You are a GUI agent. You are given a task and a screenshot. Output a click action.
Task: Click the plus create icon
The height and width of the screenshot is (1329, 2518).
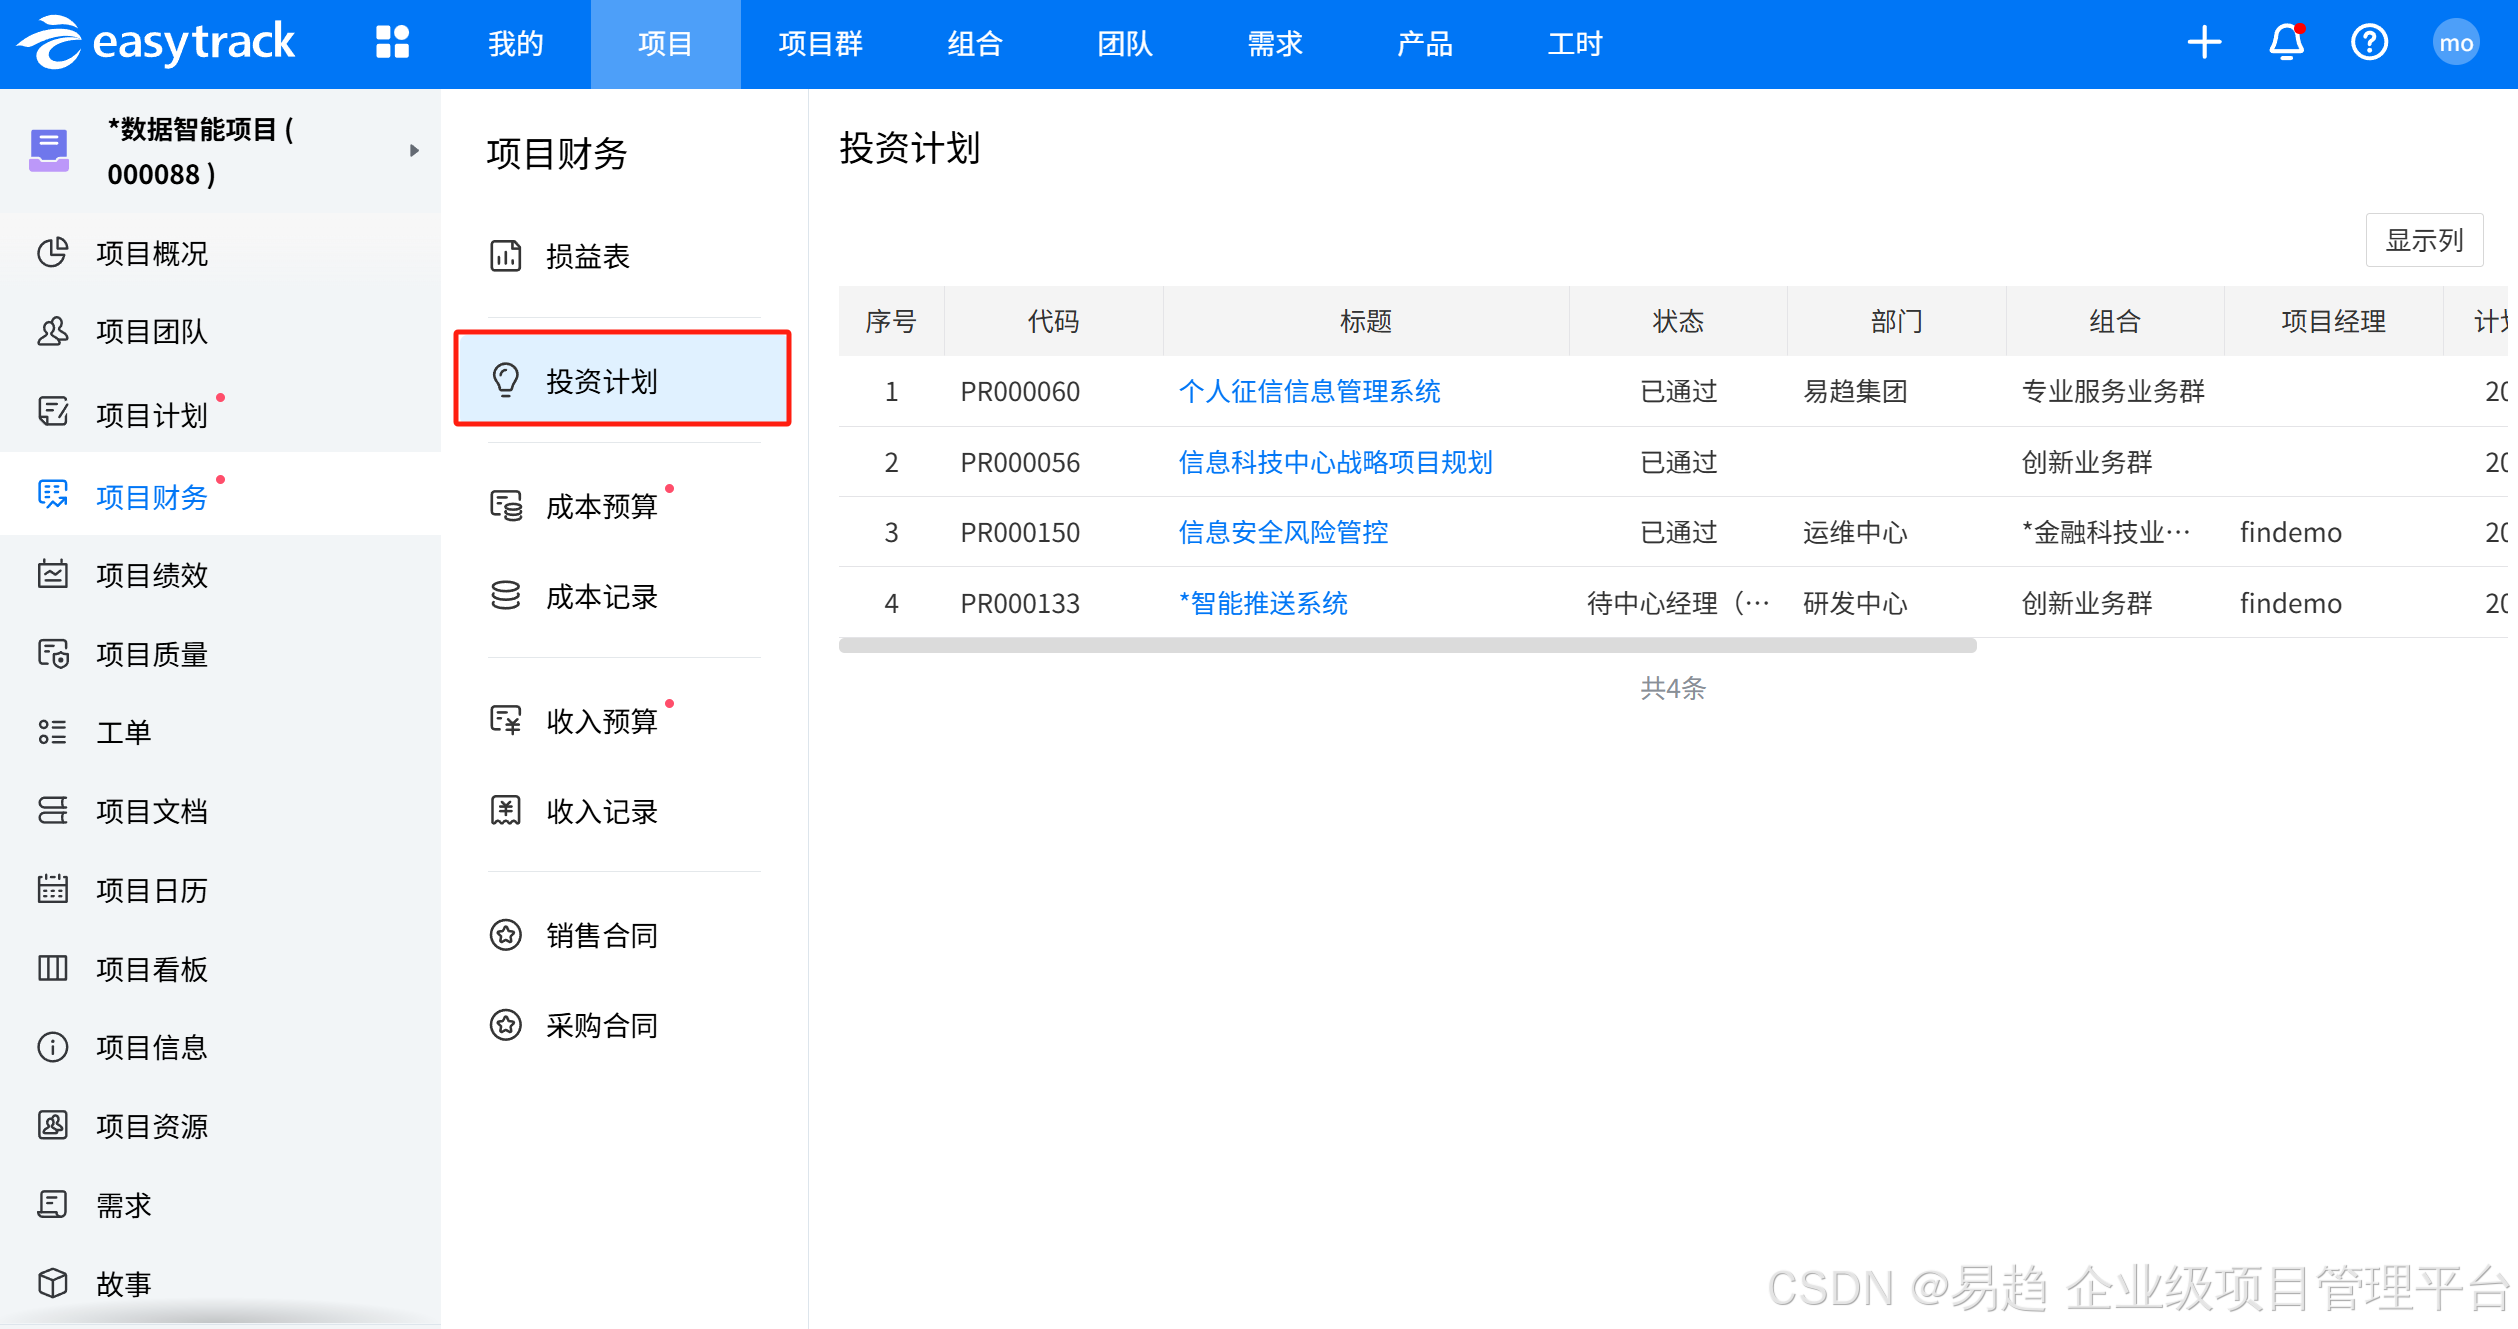click(x=2204, y=43)
